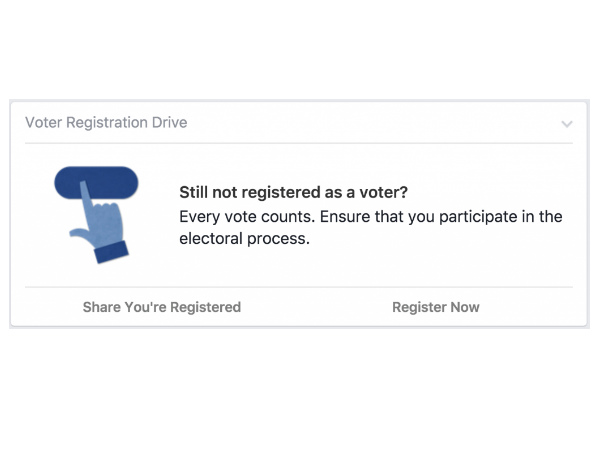Click the word 'Registered' in share action
The width and height of the screenshot is (600, 450).
point(206,307)
